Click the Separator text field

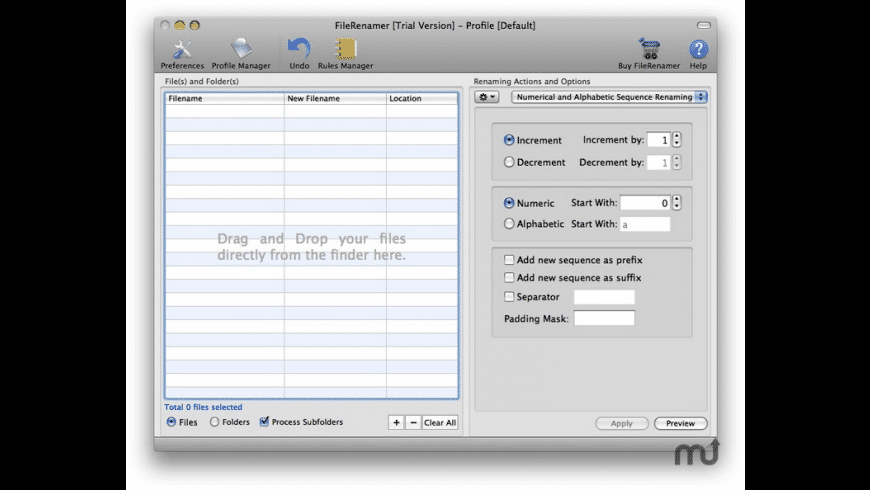point(604,297)
